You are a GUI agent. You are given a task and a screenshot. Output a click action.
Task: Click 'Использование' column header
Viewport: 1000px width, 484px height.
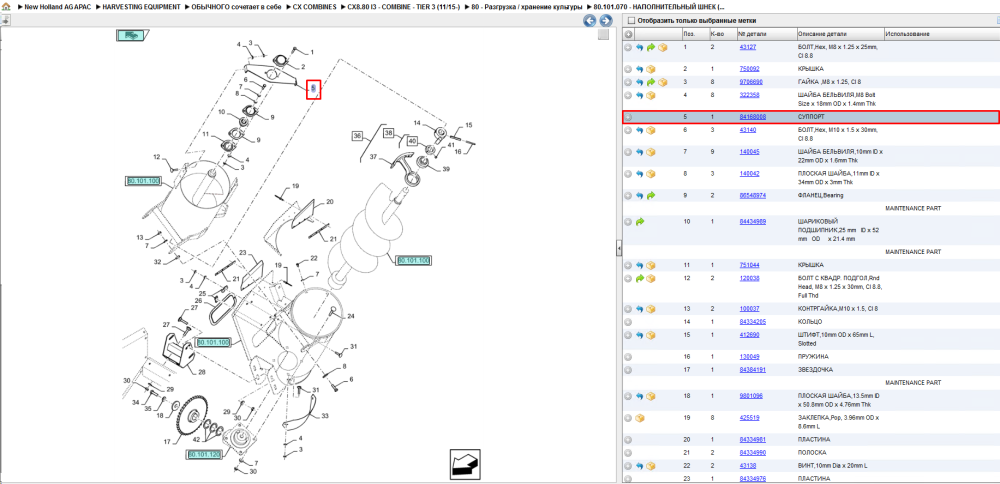point(941,34)
